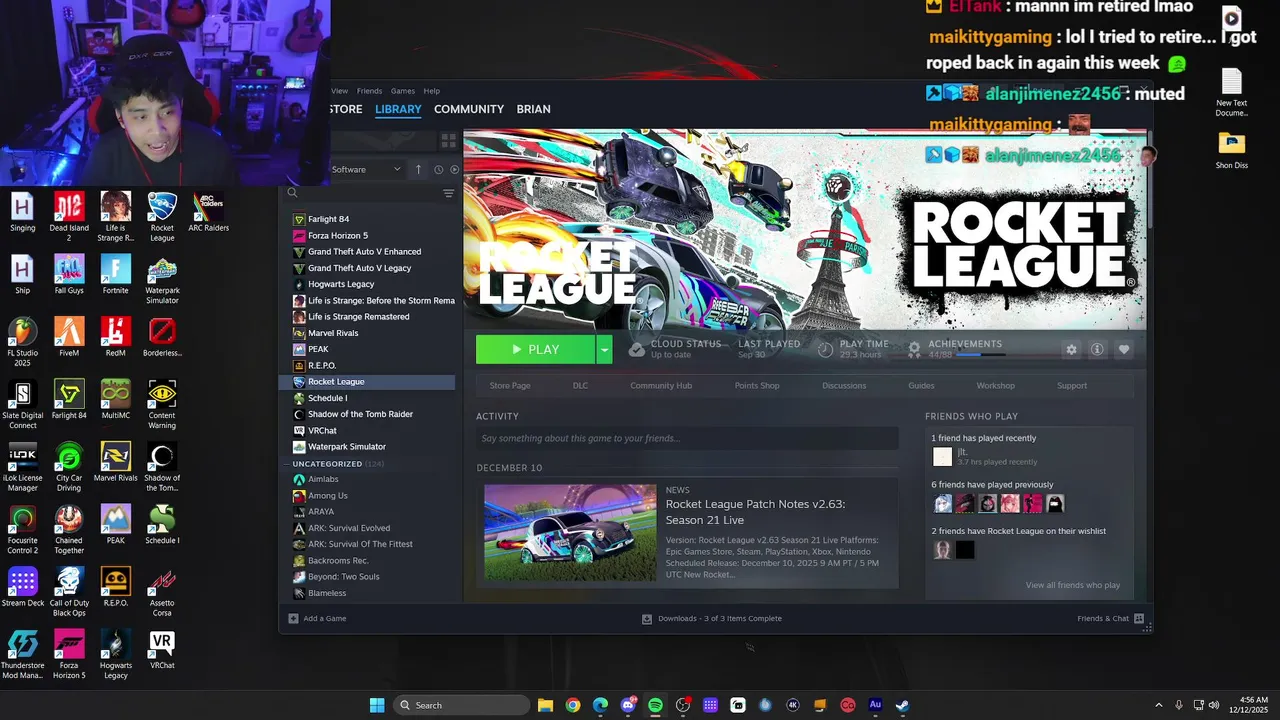Launch Rocket League with PLAY button

coord(535,349)
